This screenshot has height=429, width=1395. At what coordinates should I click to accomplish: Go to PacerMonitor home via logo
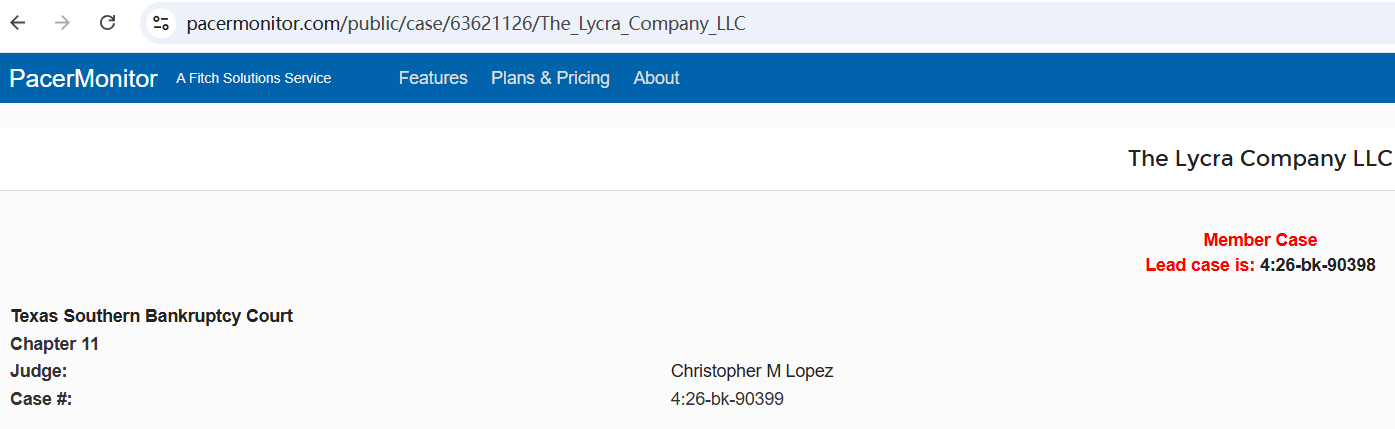(83, 78)
